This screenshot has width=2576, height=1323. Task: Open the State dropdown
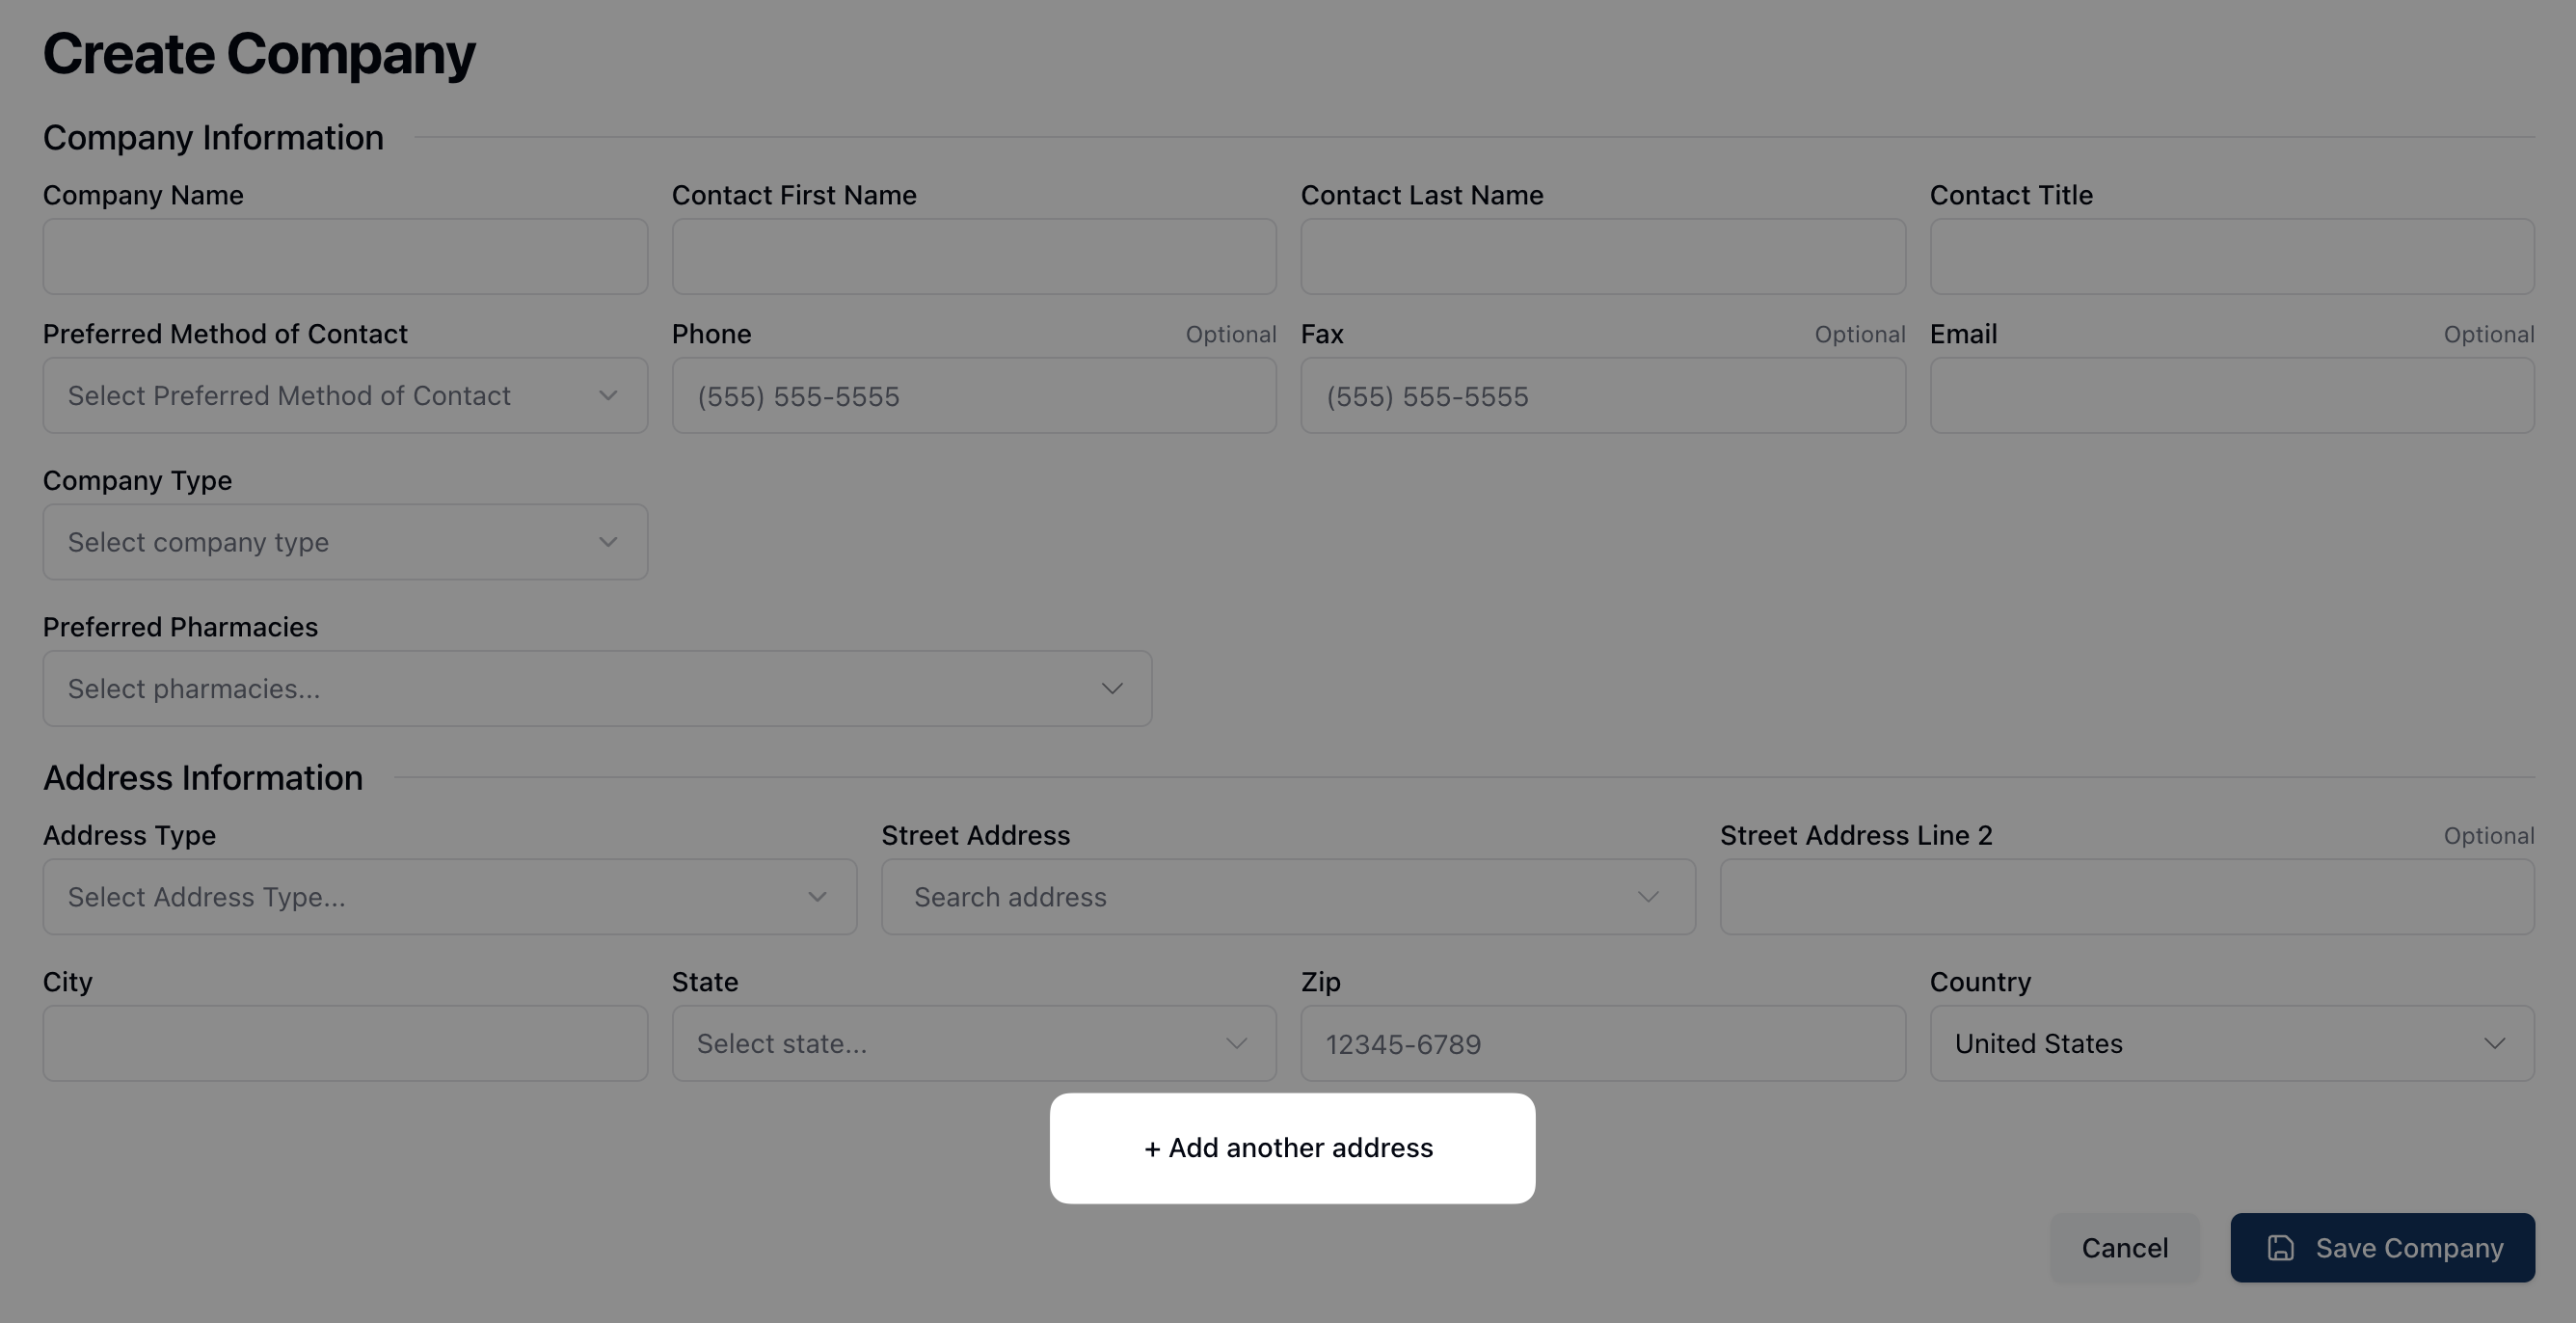click(973, 1044)
